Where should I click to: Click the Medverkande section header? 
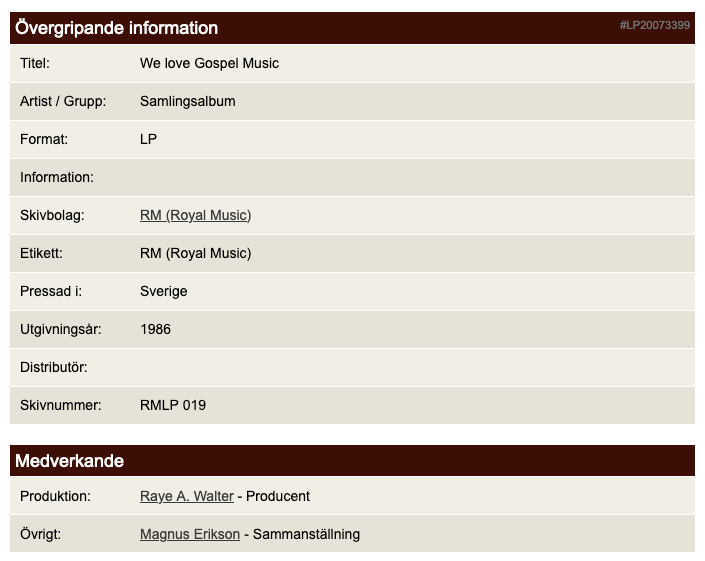(70, 461)
